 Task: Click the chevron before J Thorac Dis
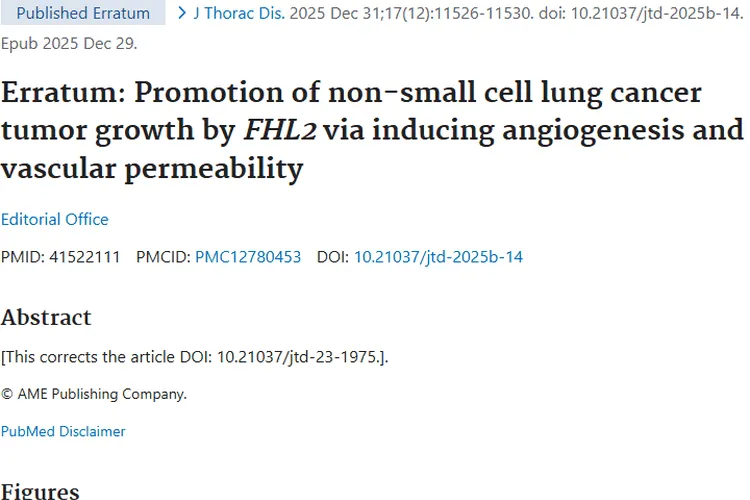[181, 13]
